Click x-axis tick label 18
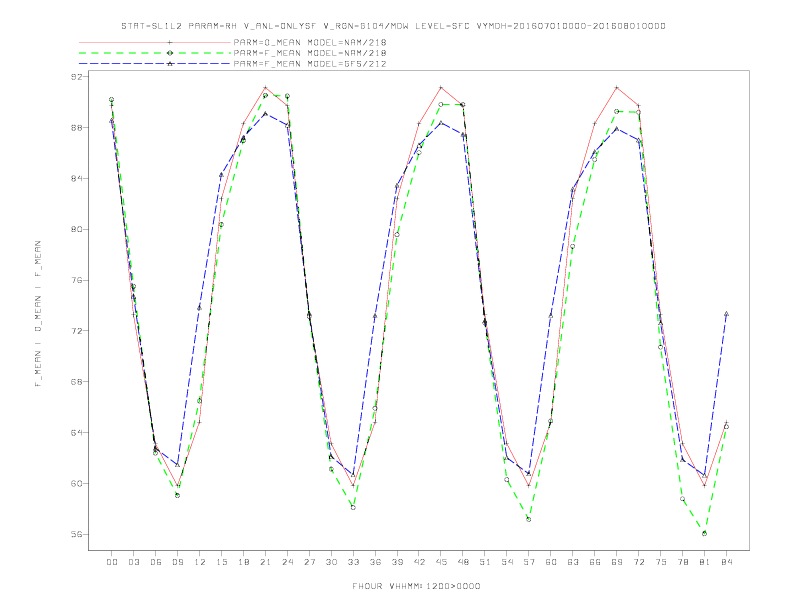Image resolution: width=792 pixels, height=612 pixels. pyautogui.click(x=243, y=562)
